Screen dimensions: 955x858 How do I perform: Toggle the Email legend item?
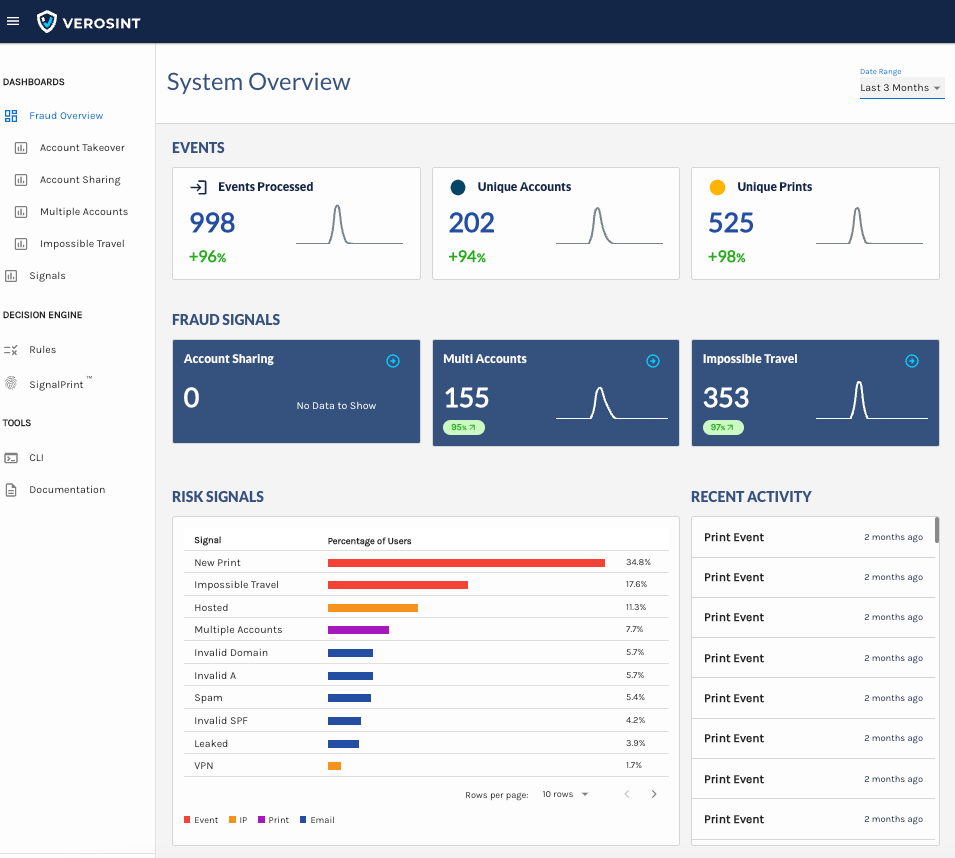[315, 820]
